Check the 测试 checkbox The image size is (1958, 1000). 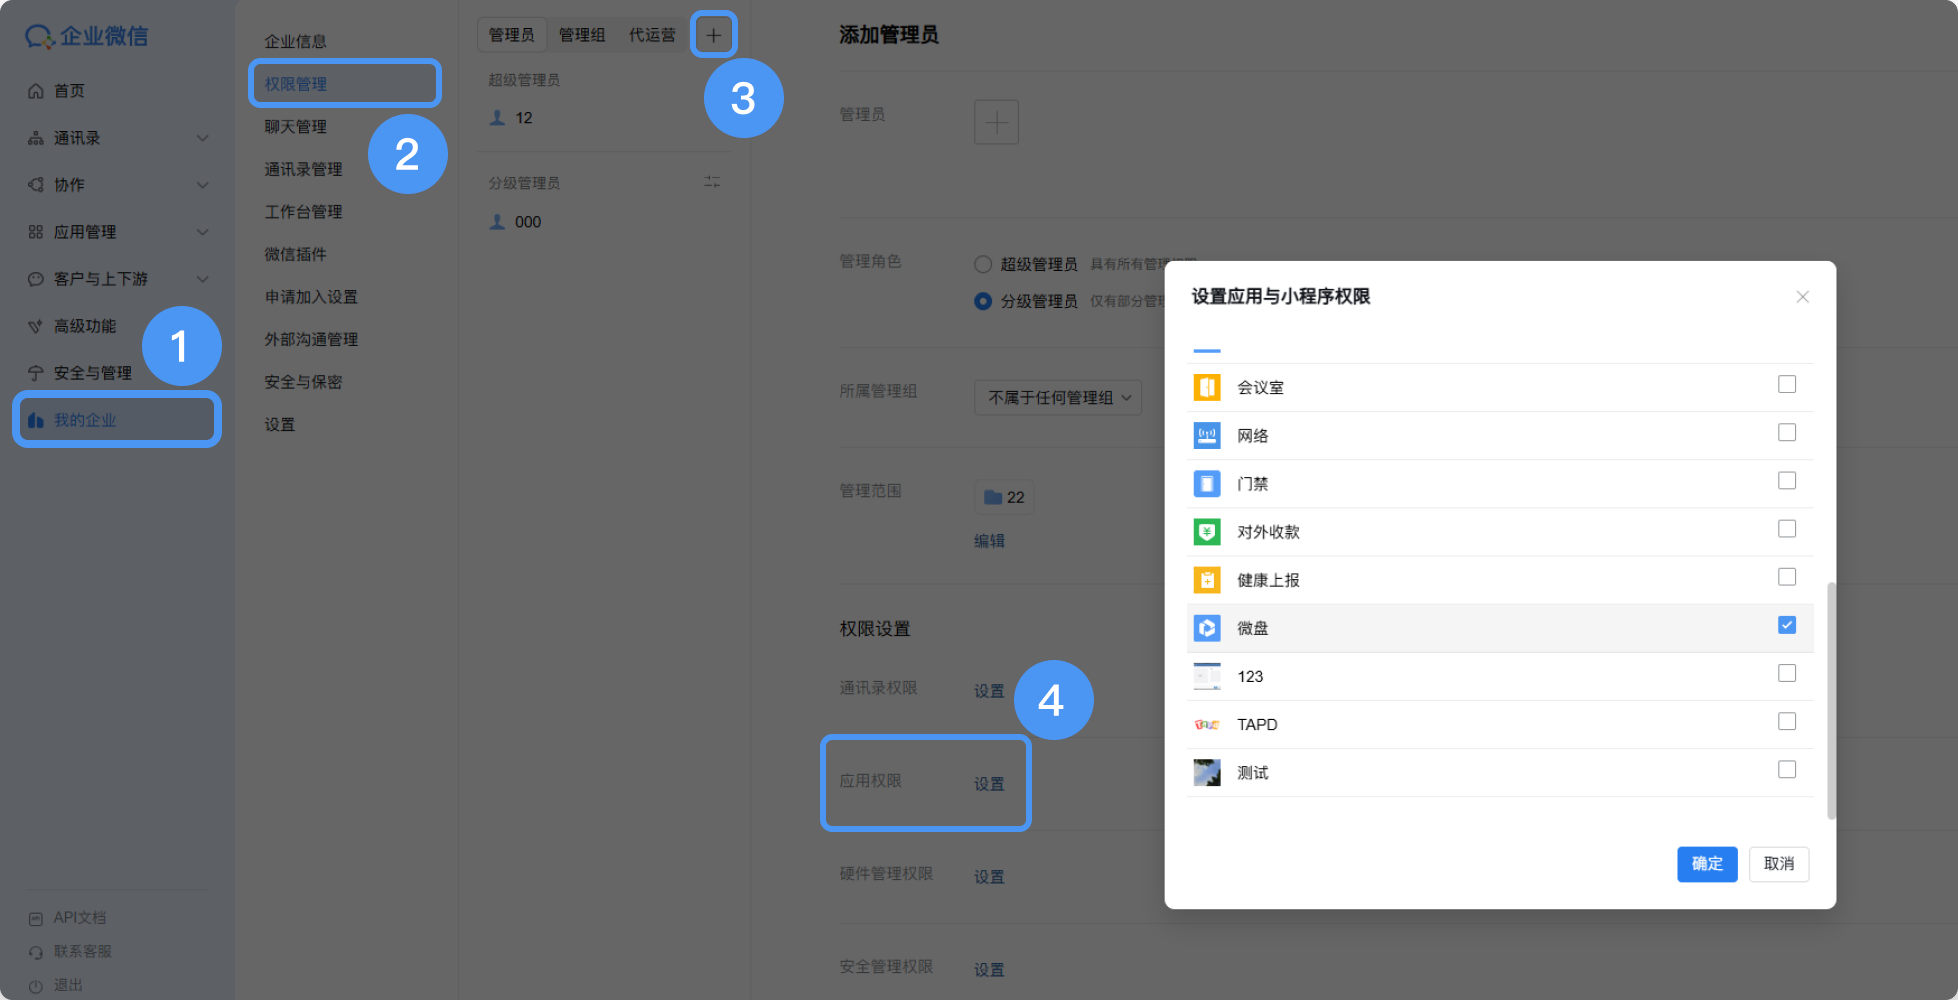(1787, 770)
